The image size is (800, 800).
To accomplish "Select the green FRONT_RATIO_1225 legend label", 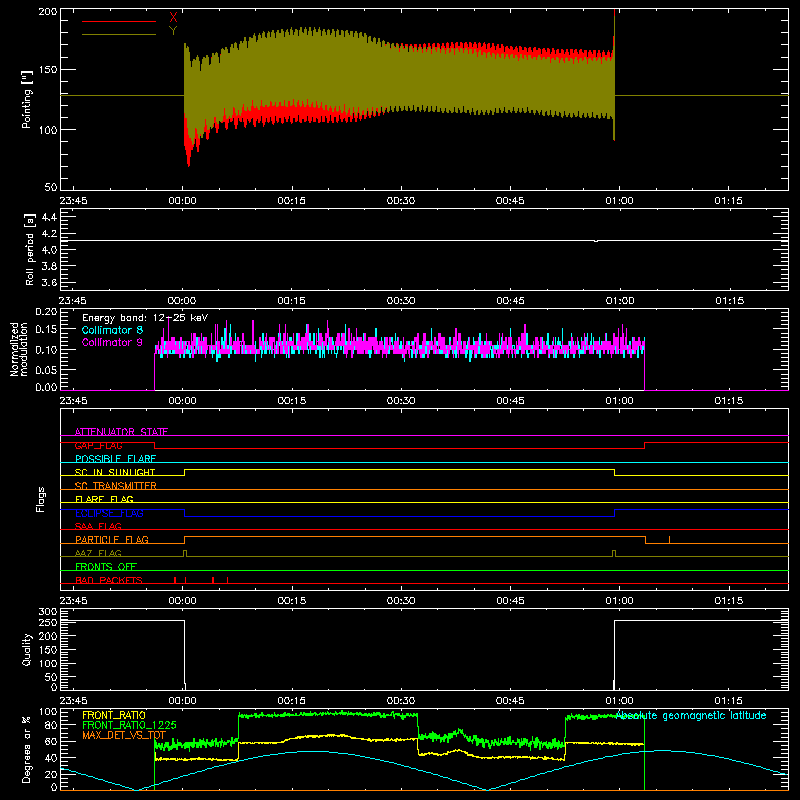I will 129,725.
